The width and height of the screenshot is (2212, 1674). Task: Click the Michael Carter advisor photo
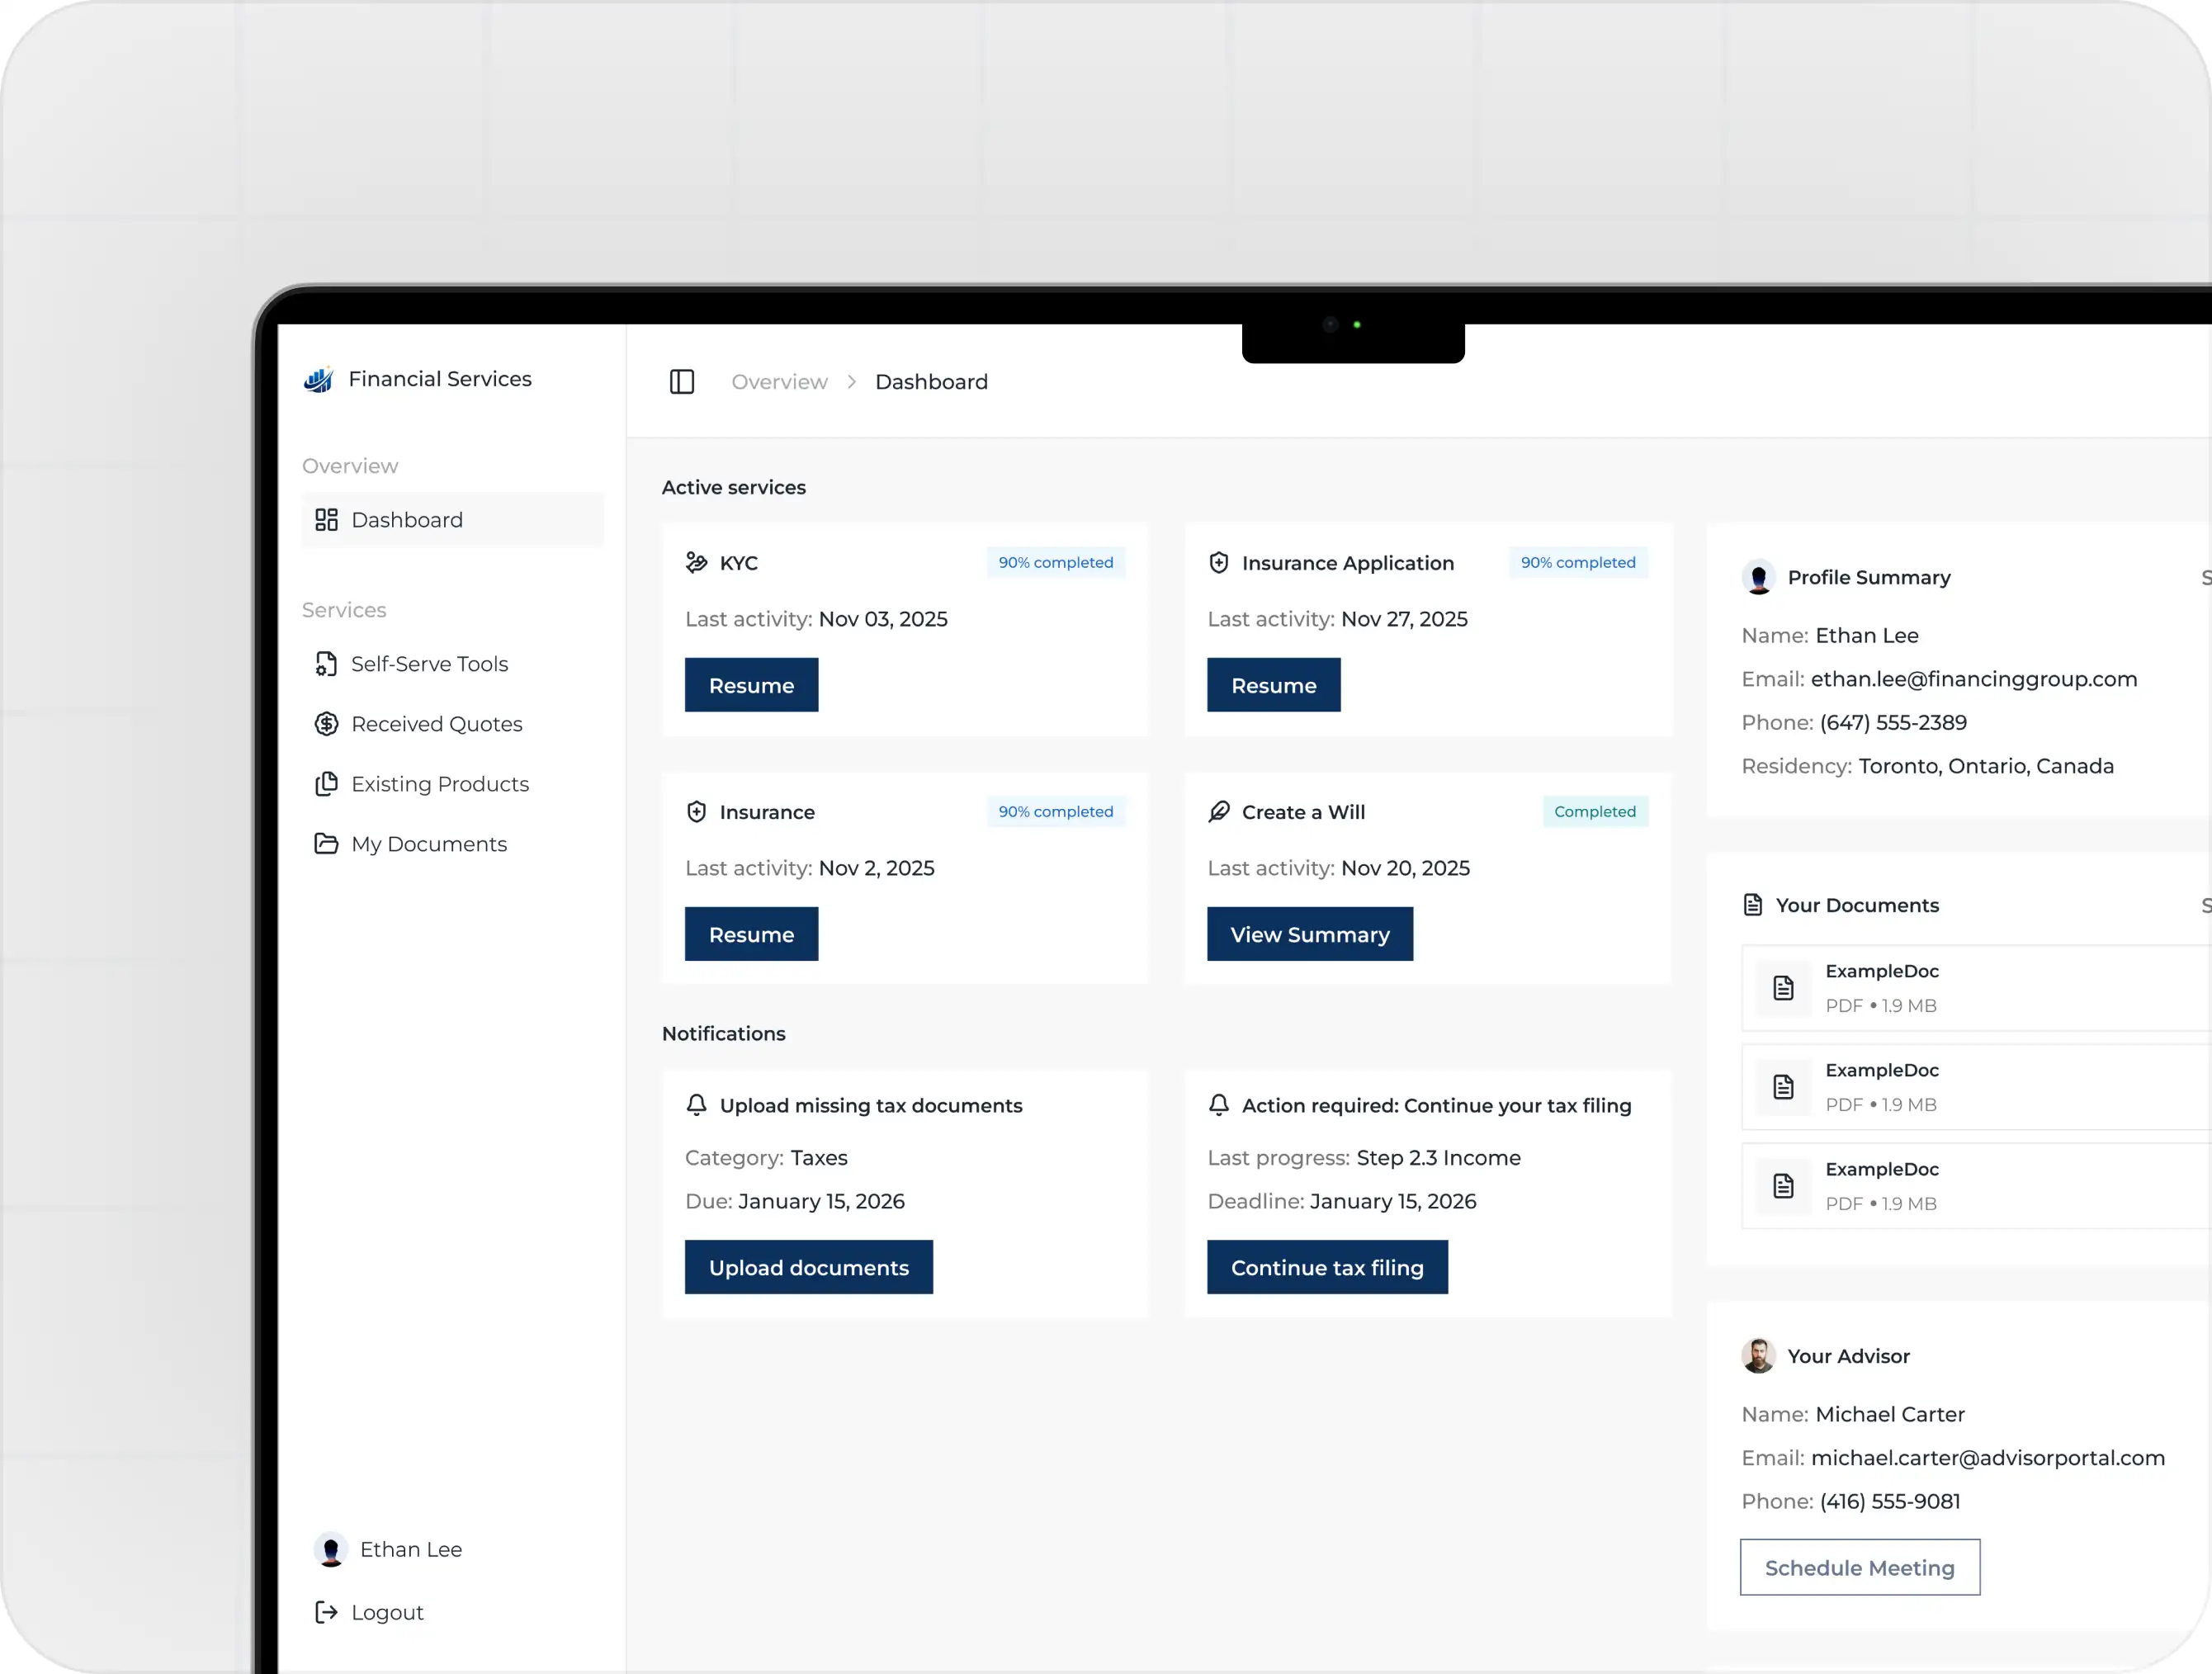(1757, 1356)
